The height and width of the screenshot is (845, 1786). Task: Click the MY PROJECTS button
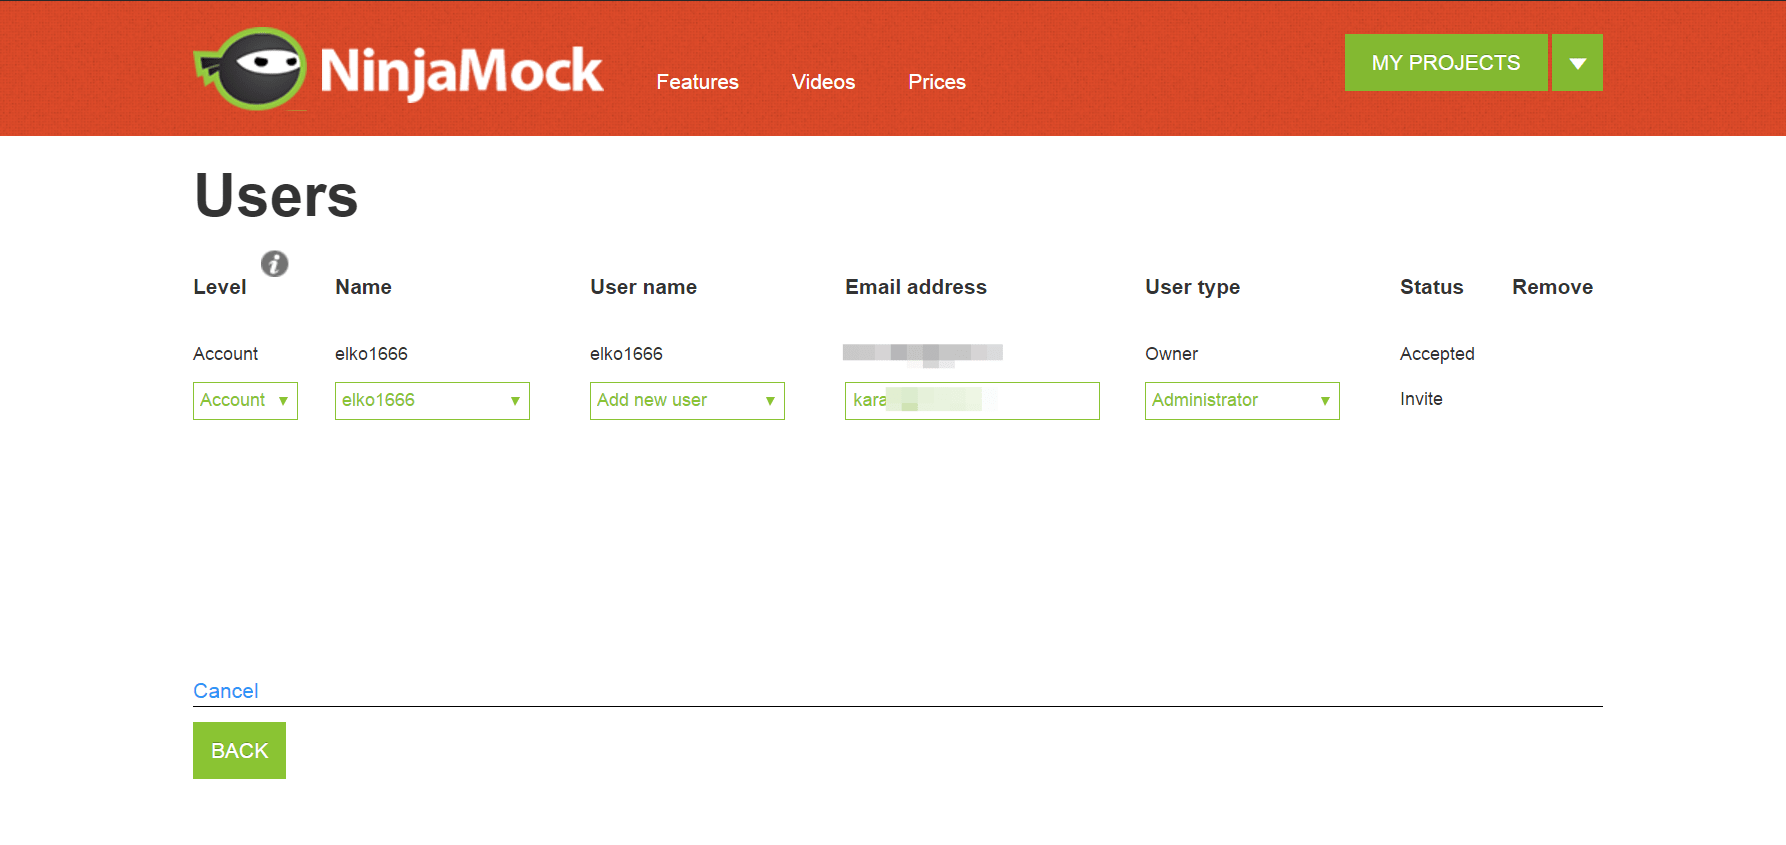(1445, 63)
